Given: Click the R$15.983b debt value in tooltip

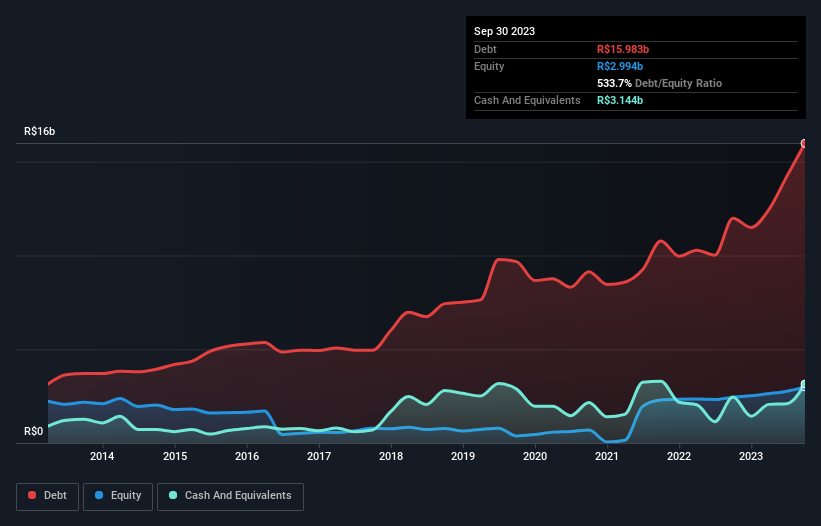Looking at the screenshot, I should click(x=623, y=49).
